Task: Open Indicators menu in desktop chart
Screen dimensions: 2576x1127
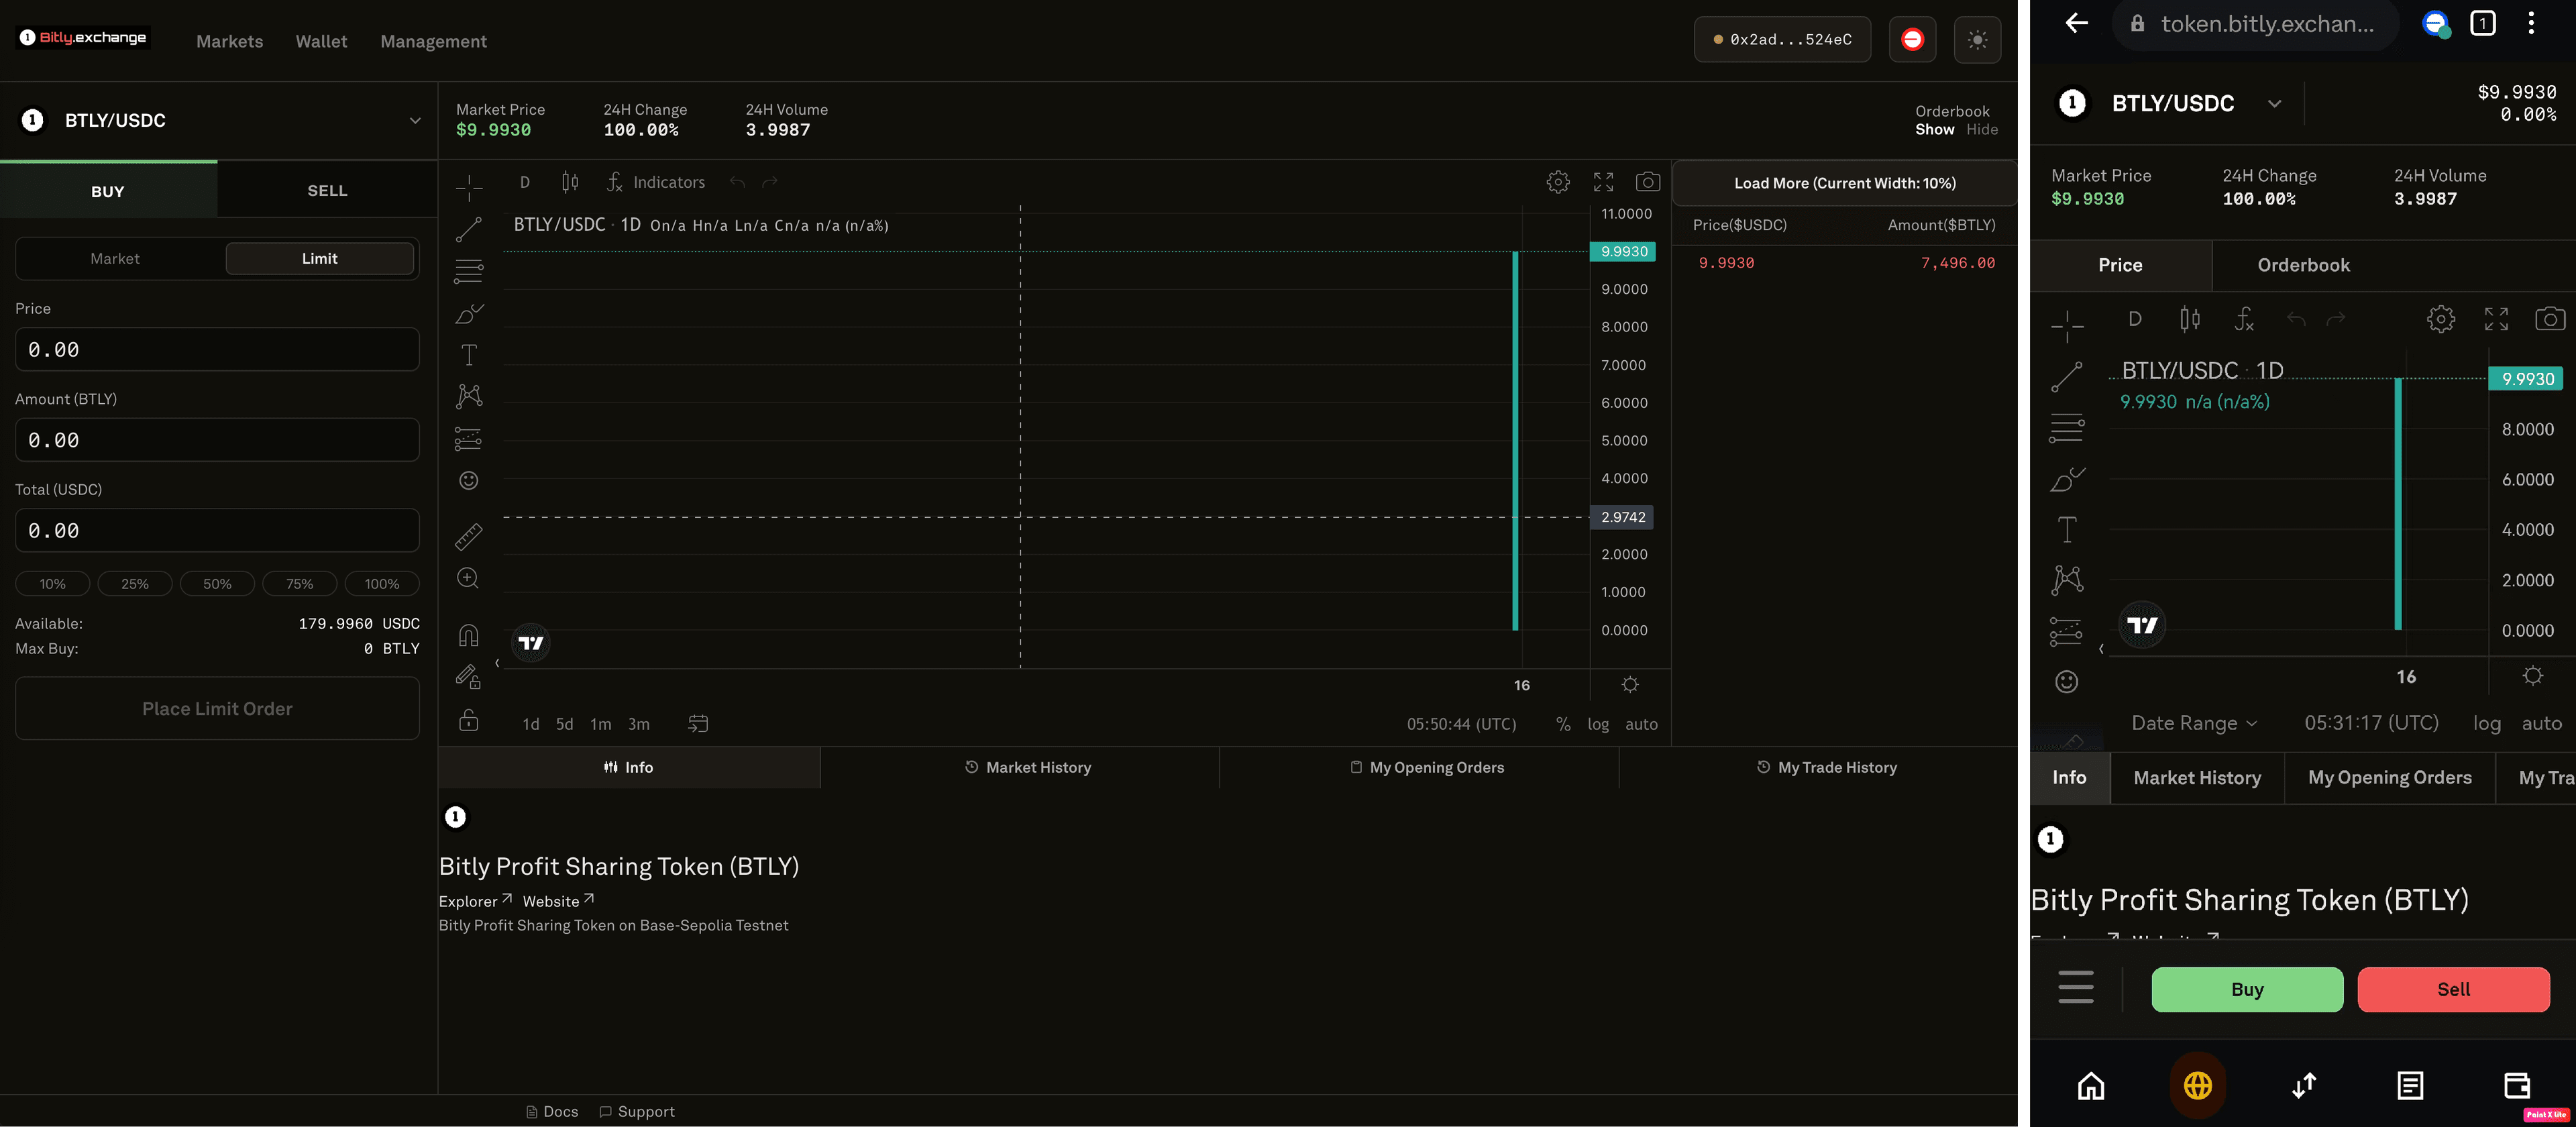Action: [x=656, y=182]
